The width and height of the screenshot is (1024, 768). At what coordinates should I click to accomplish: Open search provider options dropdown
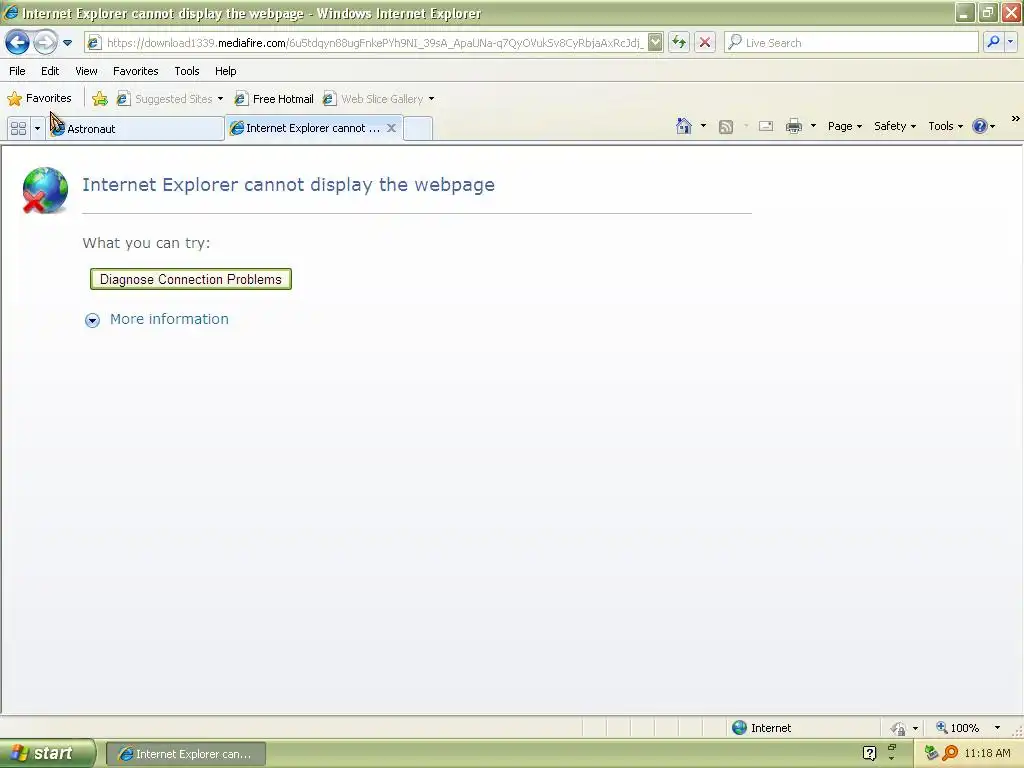click(x=1011, y=42)
